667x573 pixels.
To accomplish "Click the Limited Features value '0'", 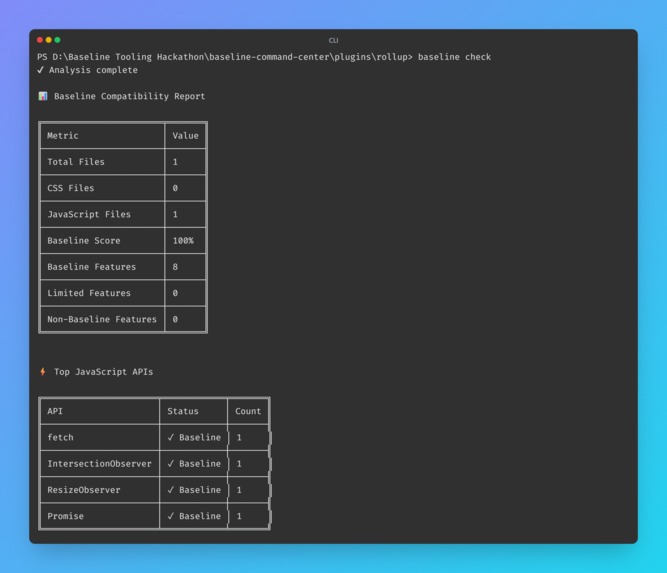I will (x=175, y=293).
